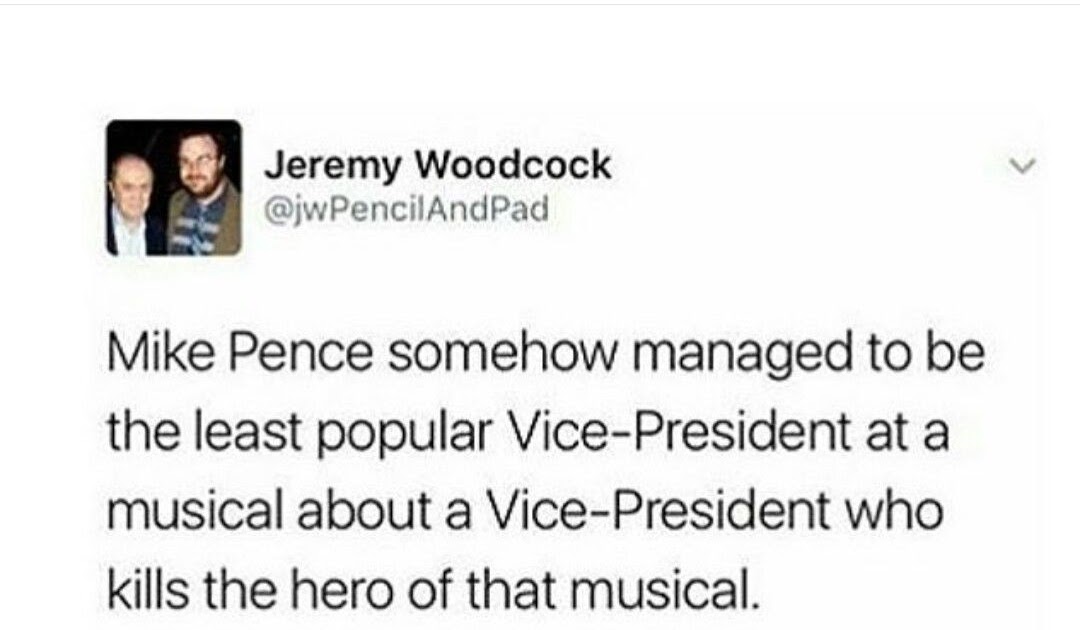
Task: Click the word "about" in the tweet
Action: [365, 512]
